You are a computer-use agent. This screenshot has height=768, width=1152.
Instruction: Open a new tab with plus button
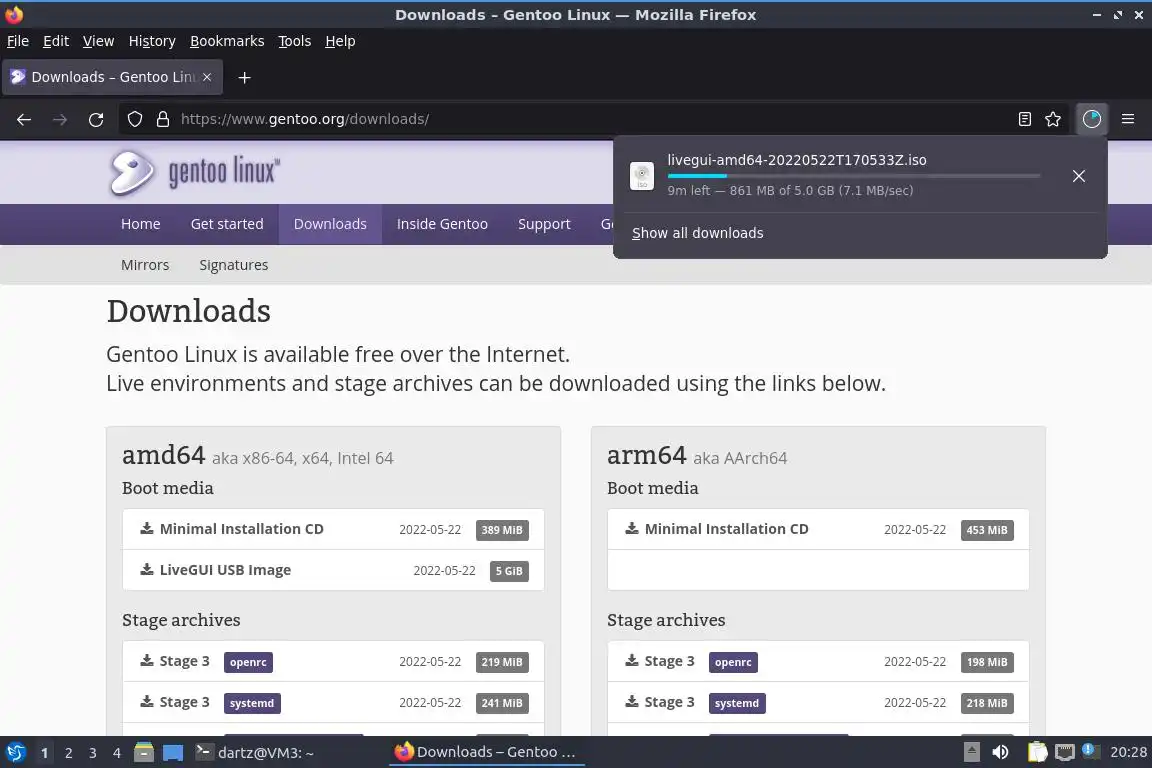pyautogui.click(x=245, y=77)
